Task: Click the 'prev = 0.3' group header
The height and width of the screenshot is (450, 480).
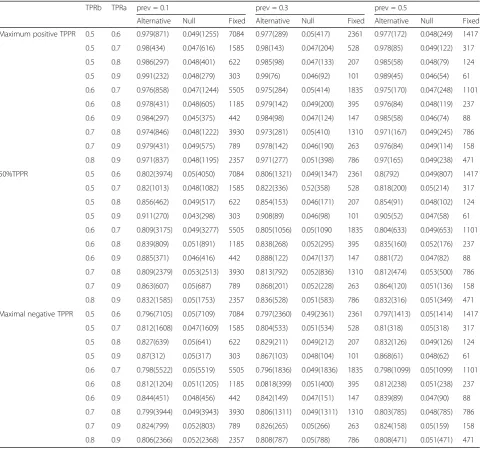Action: pyautogui.click(x=272, y=8)
